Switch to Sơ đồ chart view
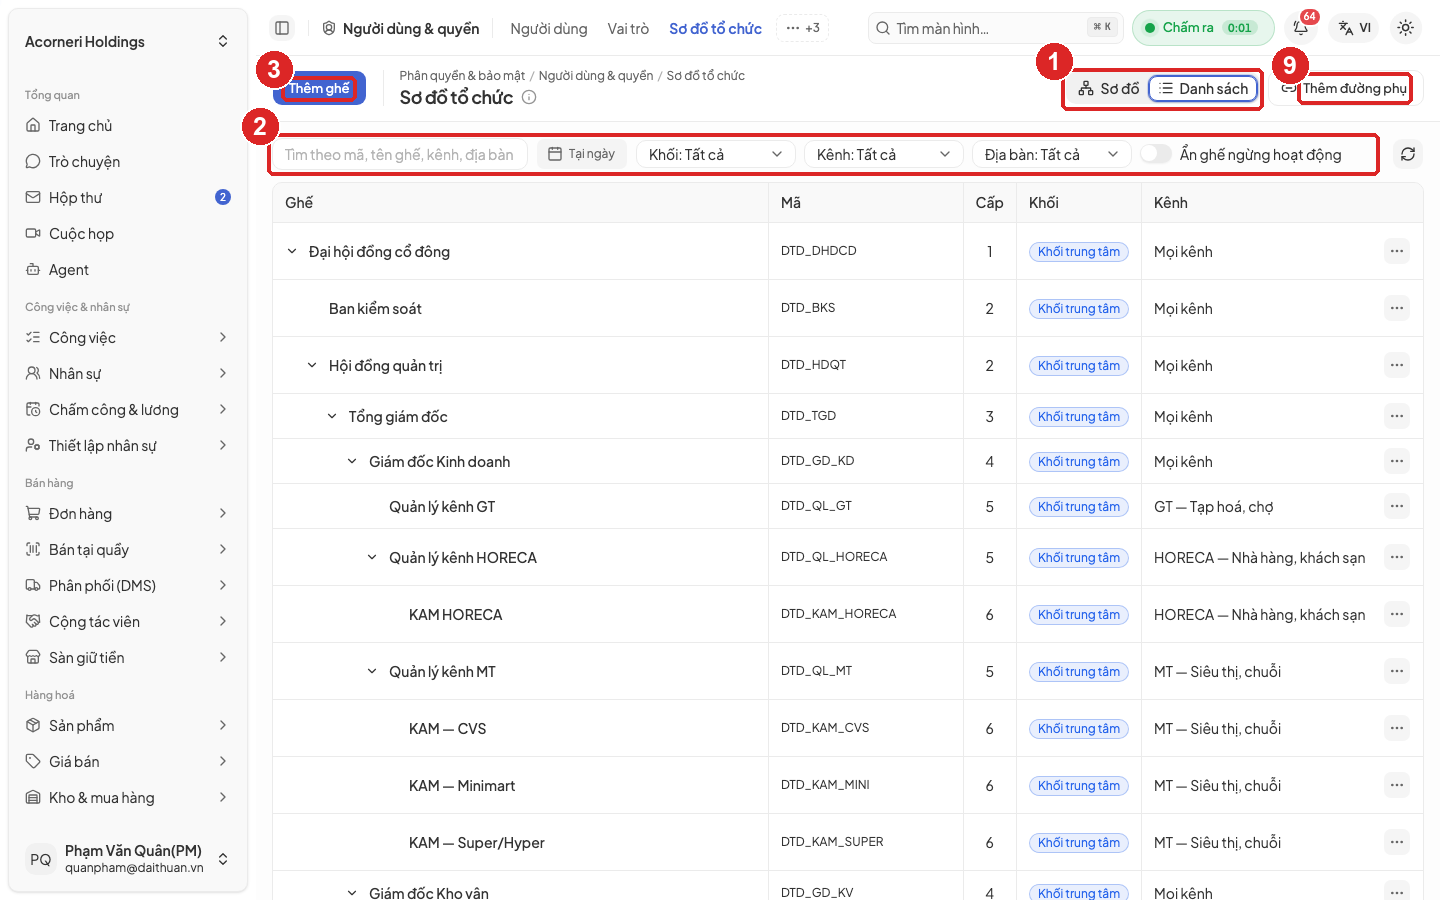This screenshot has height=900, width=1440. (1108, 89)
